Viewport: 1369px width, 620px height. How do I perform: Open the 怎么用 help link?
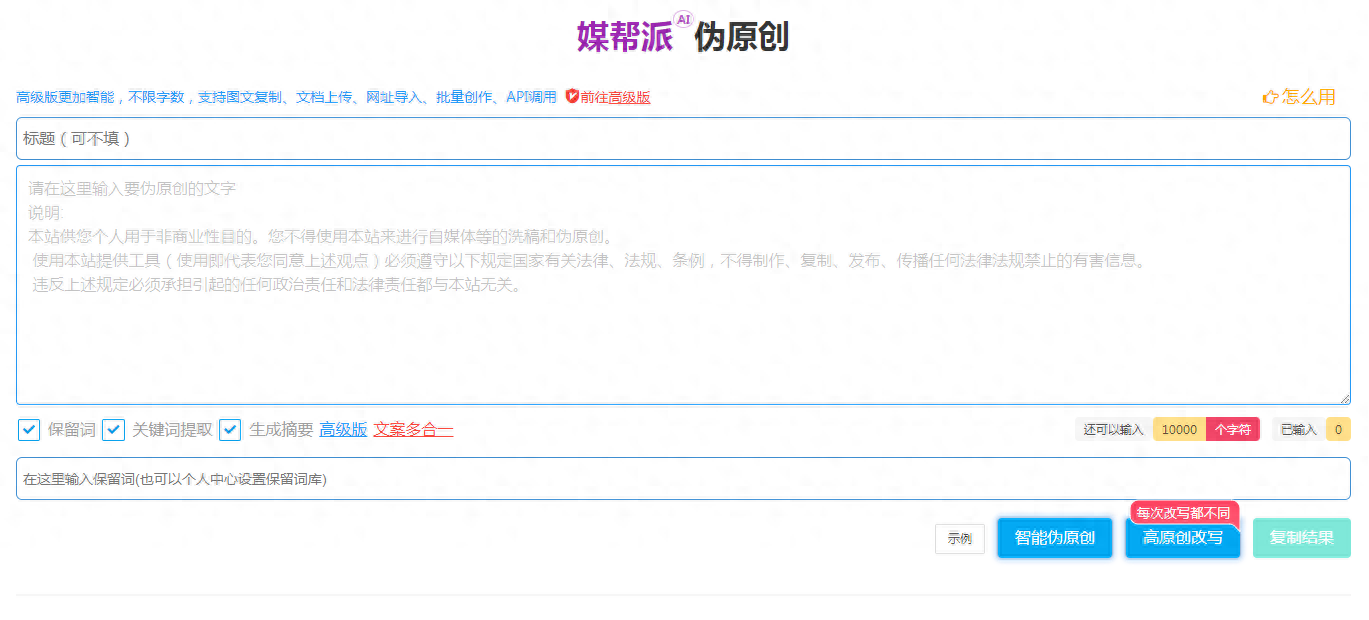[x=1309, y=97]
